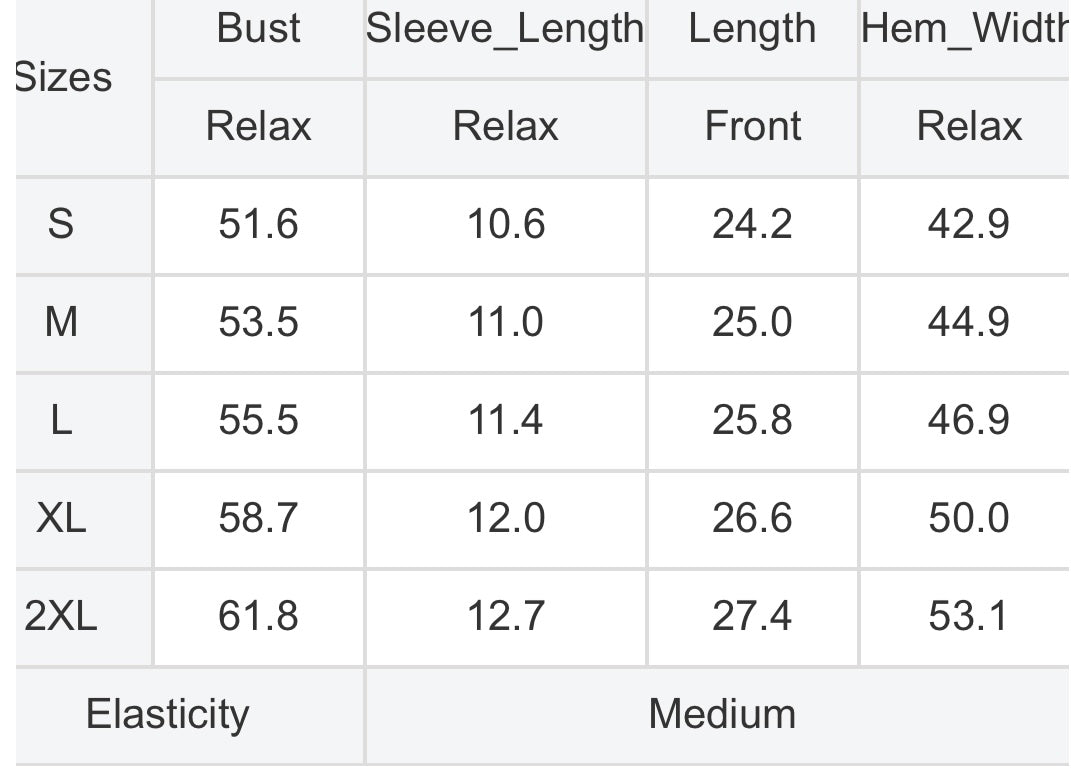
Task: Click the XL row label
Action: coord(83,518)
